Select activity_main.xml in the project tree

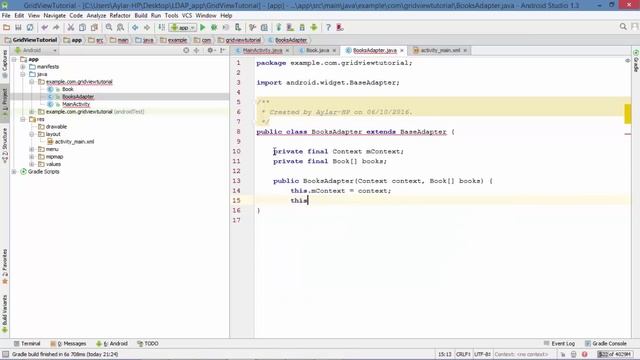click(x=74, y=142)
